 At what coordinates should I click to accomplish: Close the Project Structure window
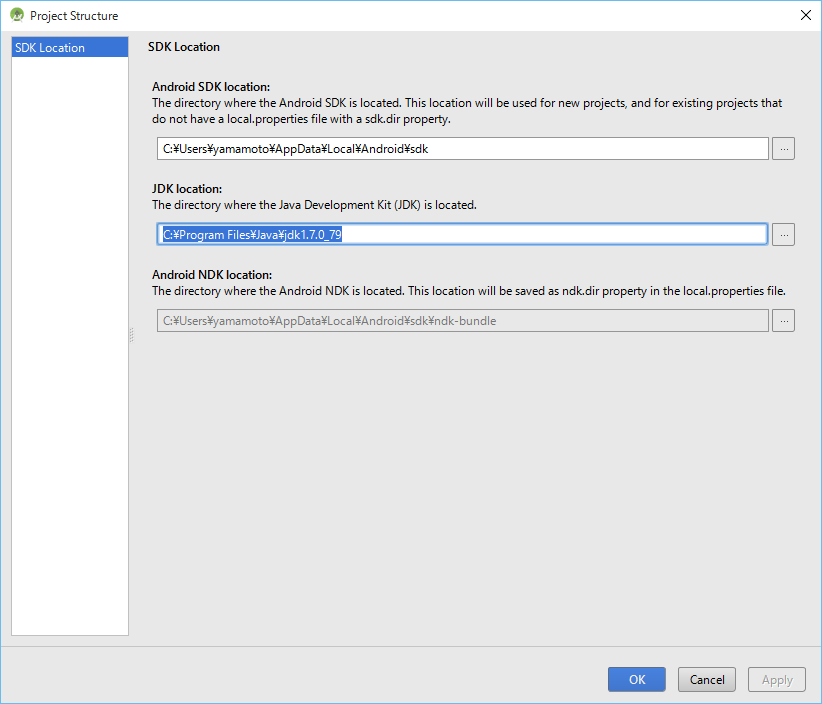click(x=805, y=16)
